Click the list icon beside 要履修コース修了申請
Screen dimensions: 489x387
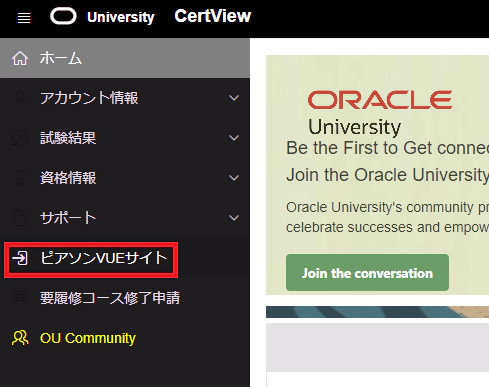pyautogui.click(x=20, y=298)
